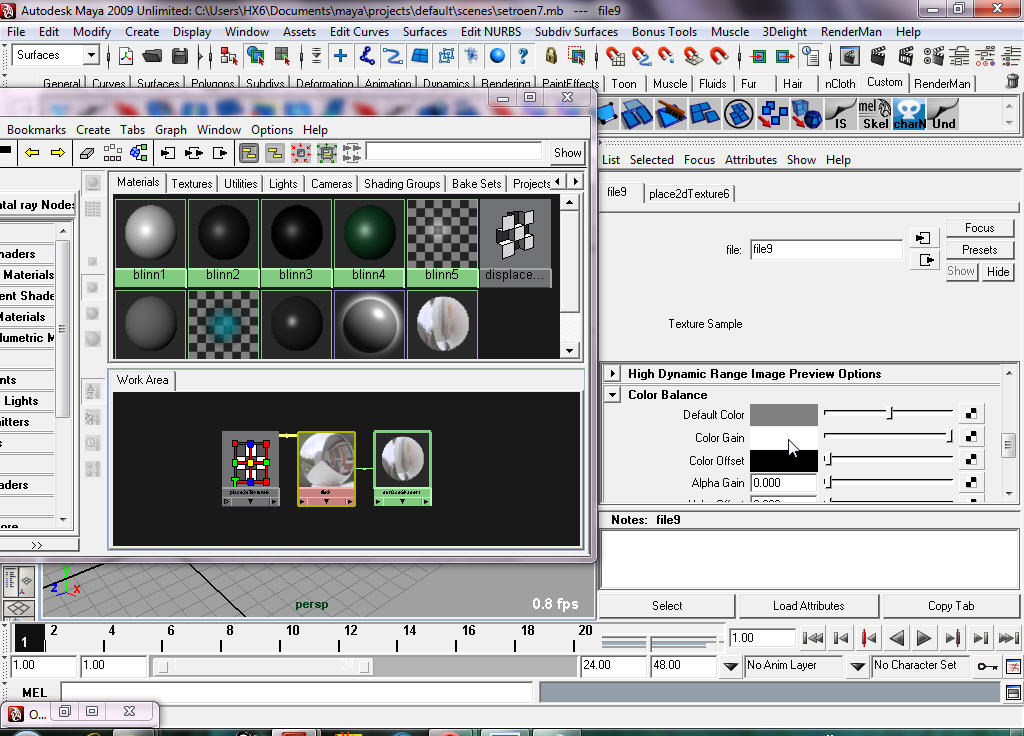Click the mel Skel shelf button
The height and width of the screenshot is (736, 1024).
click(875, 114)
